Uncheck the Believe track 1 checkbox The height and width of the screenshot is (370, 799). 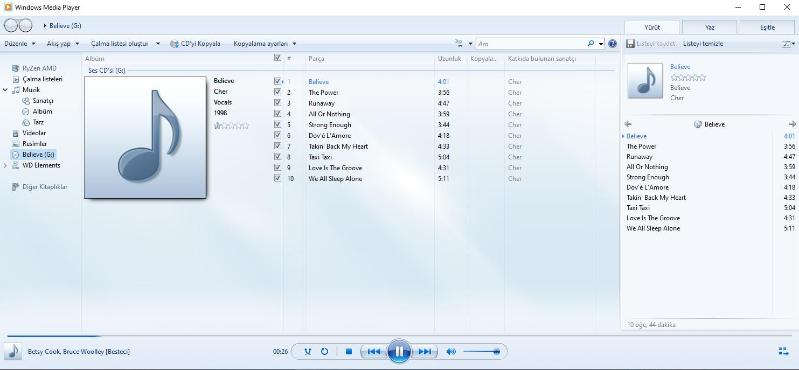277,81
